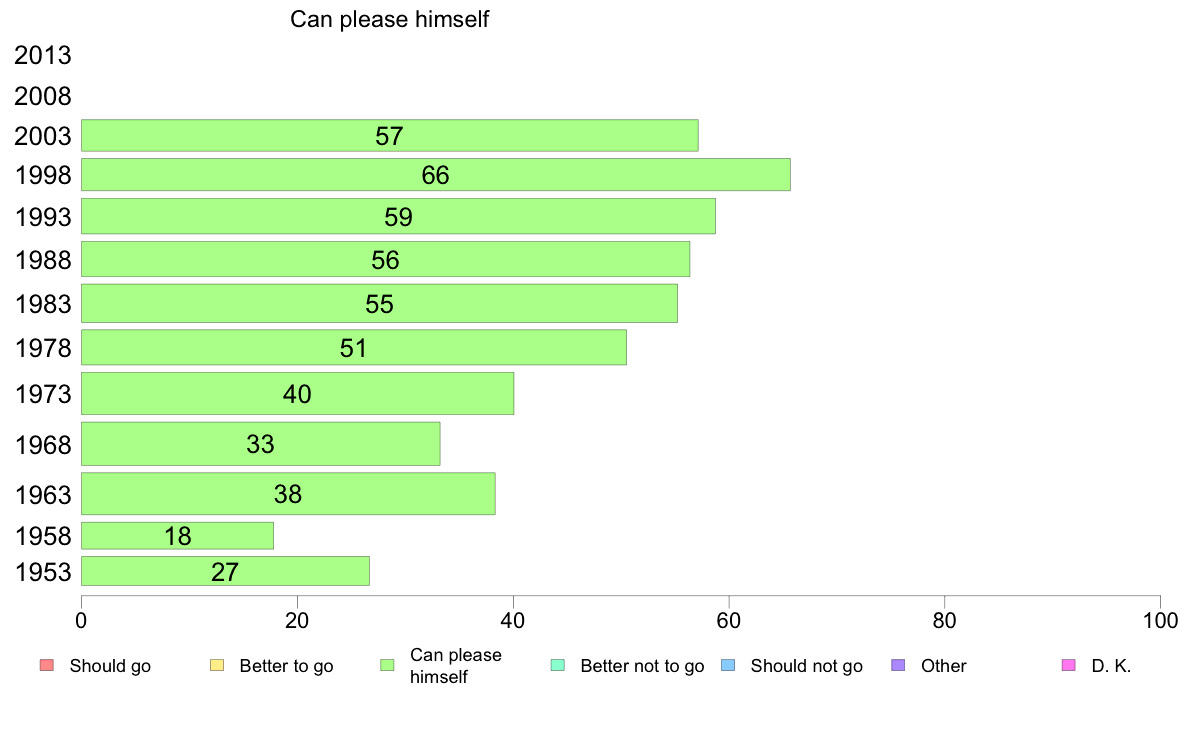The image size is (1188, 736).
Task: Select the 1968 bar showing 33
Action: (x=261, y=443)
